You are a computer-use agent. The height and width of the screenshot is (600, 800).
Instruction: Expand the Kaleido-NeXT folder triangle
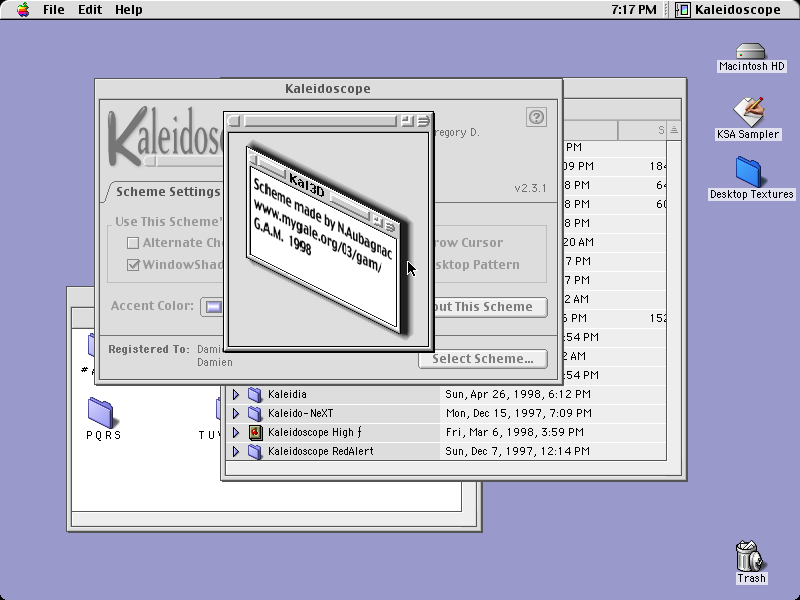coord(236,413)
